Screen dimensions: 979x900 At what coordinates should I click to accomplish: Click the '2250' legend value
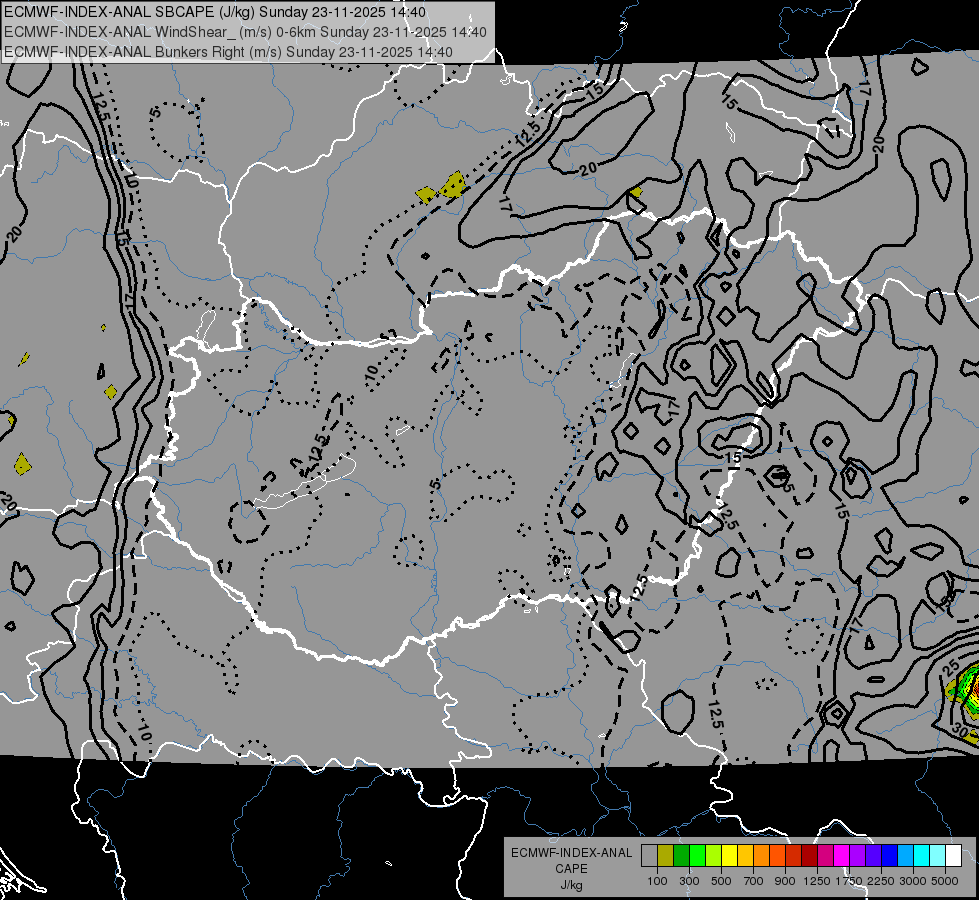(x=882, y=881)
